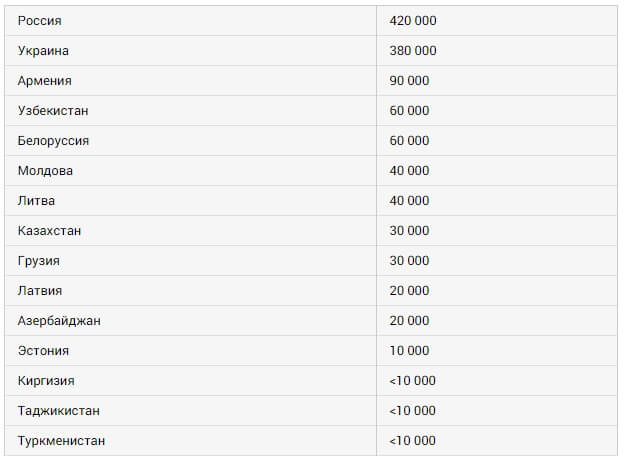Viewport: 626px width, 470px height.
Task: Click the Туркменистан table cell
Action: click(x=61, y=441)
